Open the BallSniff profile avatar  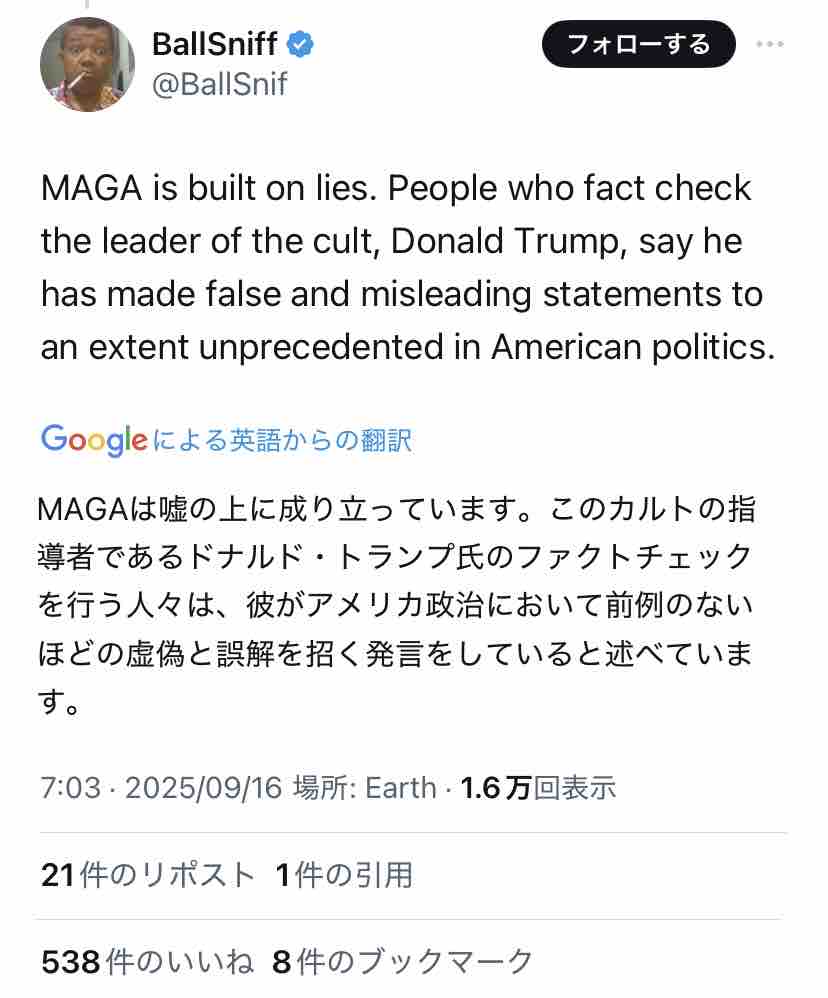click(87, 63)
